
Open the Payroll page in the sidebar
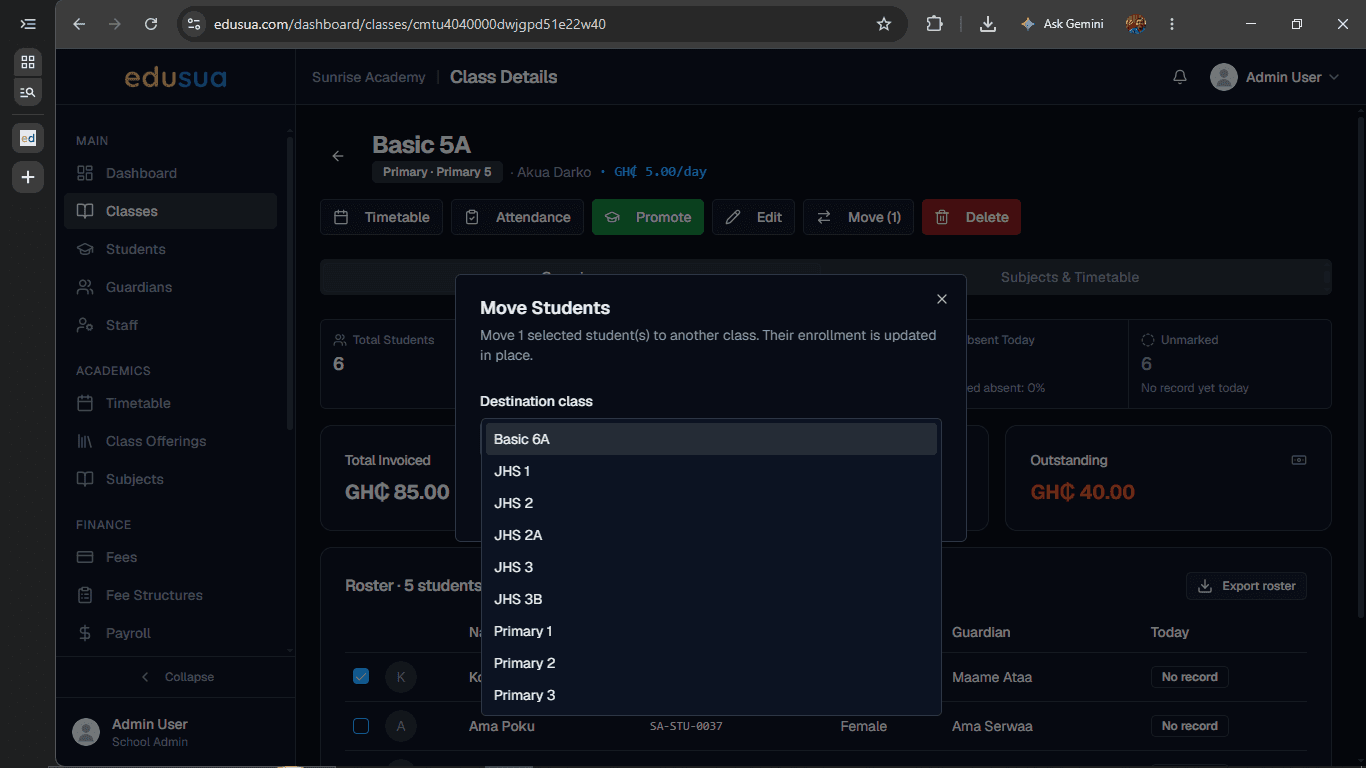pos(170,633)
